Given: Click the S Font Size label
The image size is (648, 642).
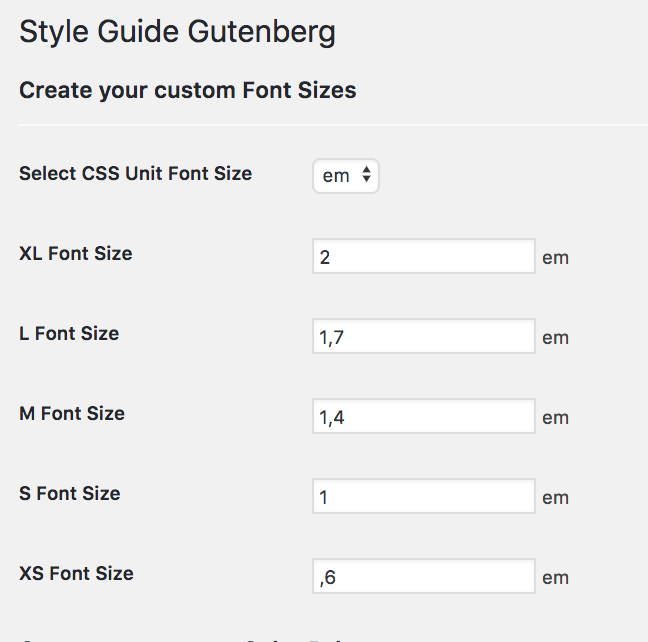Looking at the screenshot, I should [70, 493].
